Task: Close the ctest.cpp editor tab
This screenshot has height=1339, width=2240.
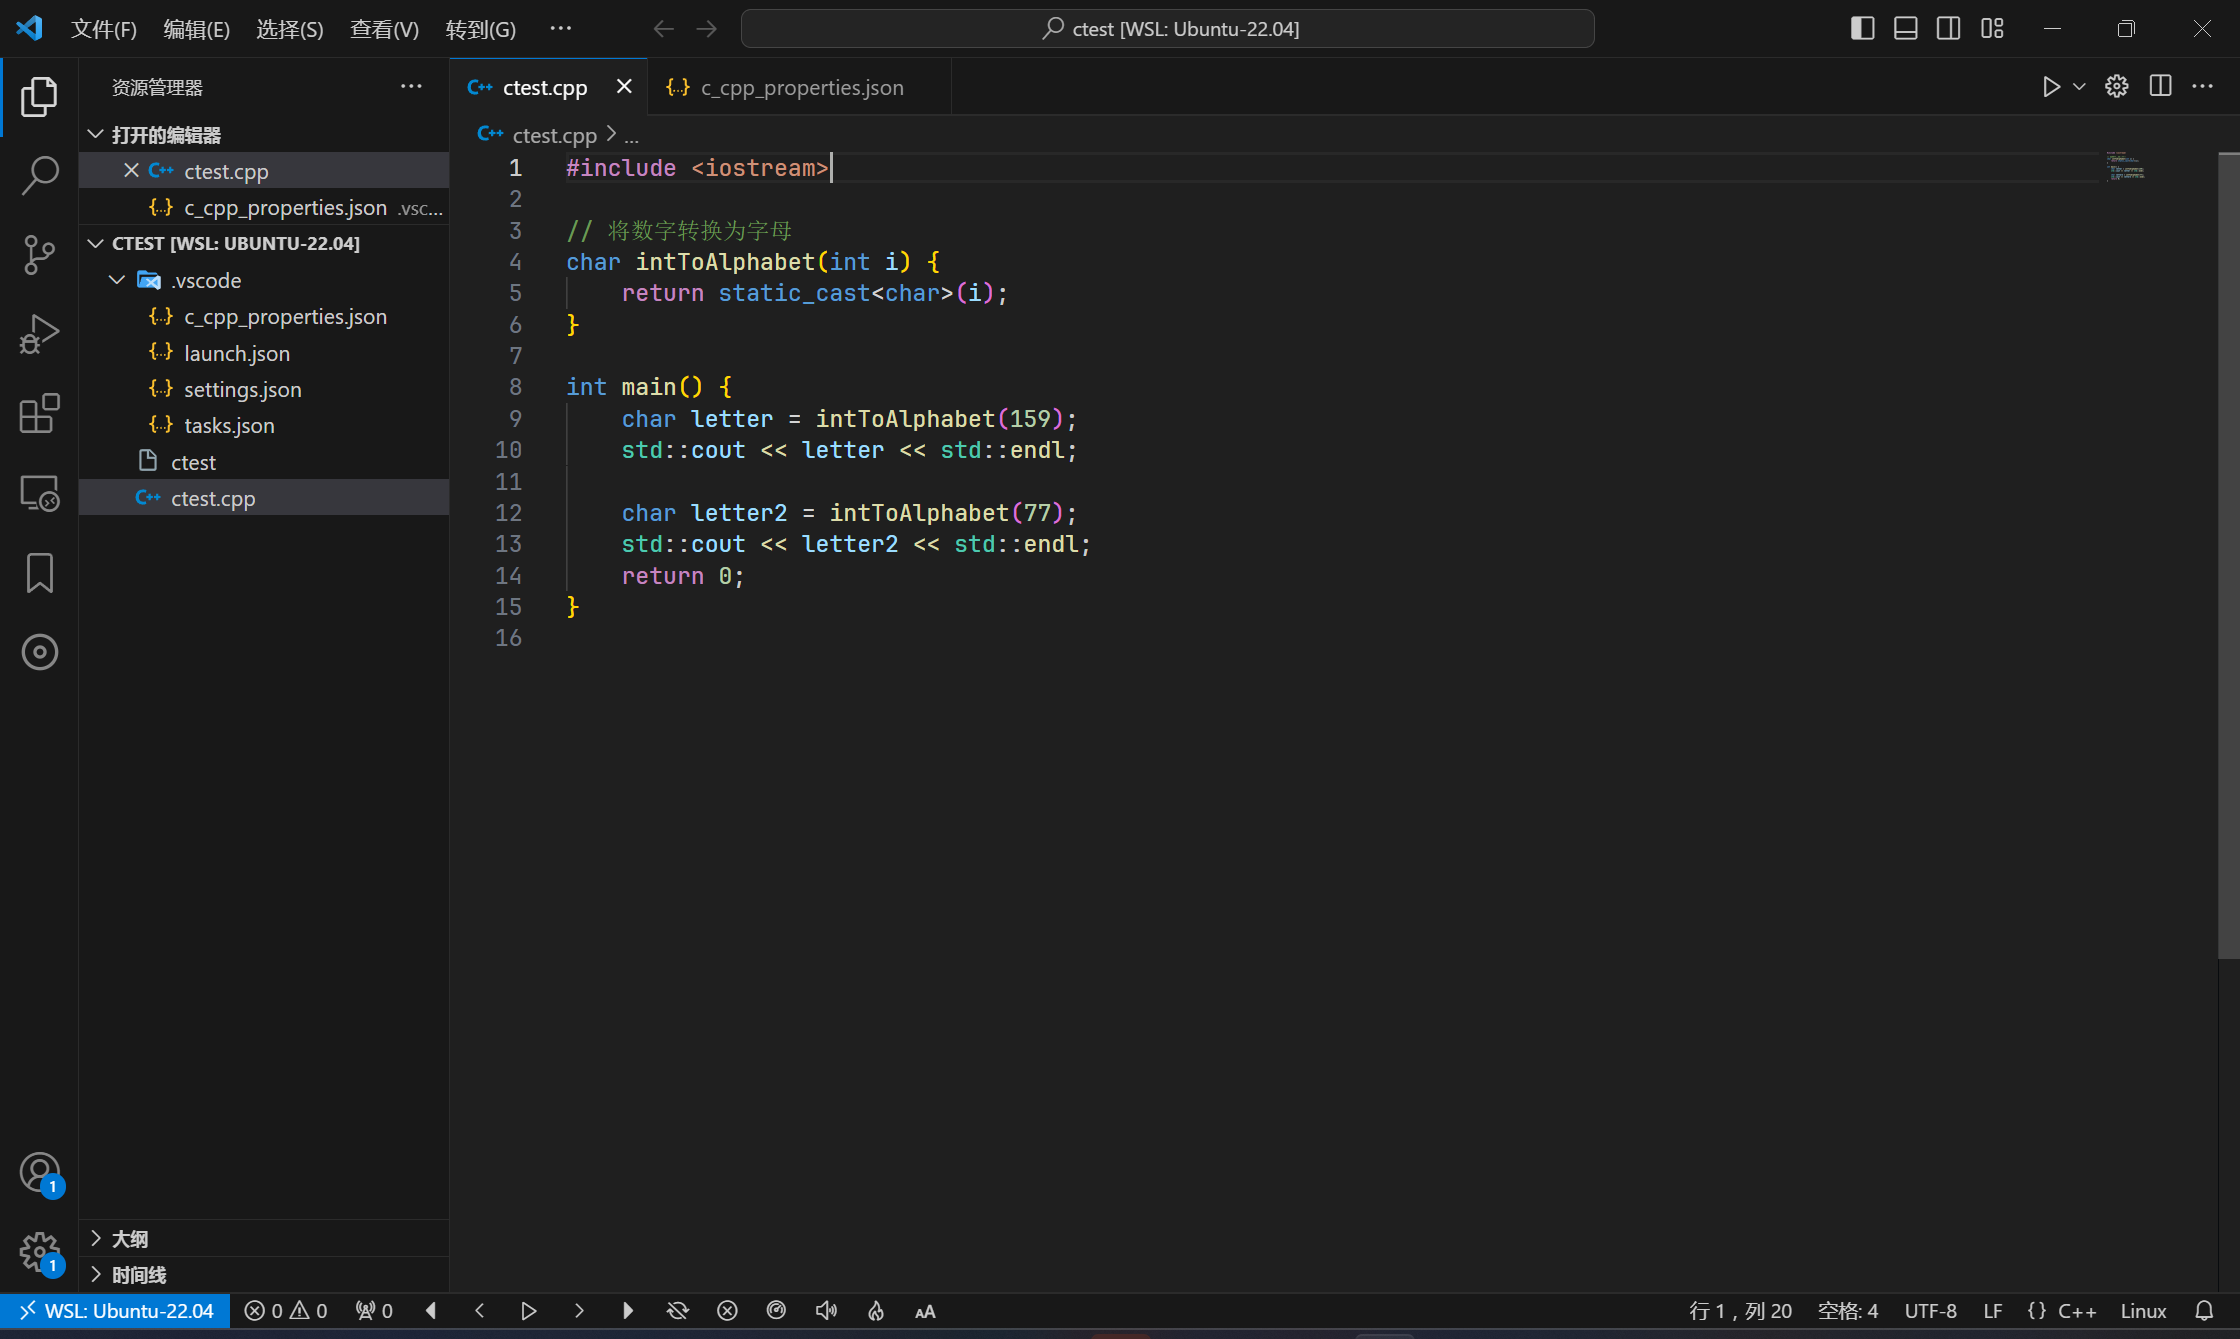Action: click(624, 87)
